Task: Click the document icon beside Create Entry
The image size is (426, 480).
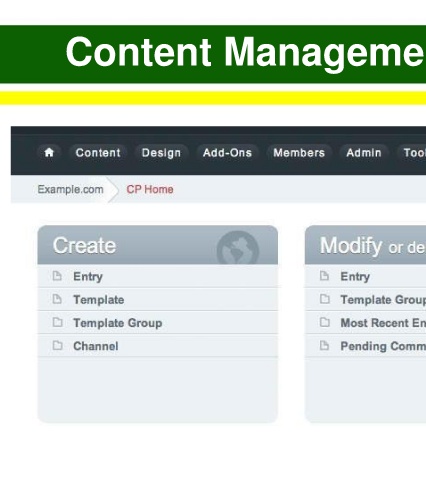Action: 57,276
